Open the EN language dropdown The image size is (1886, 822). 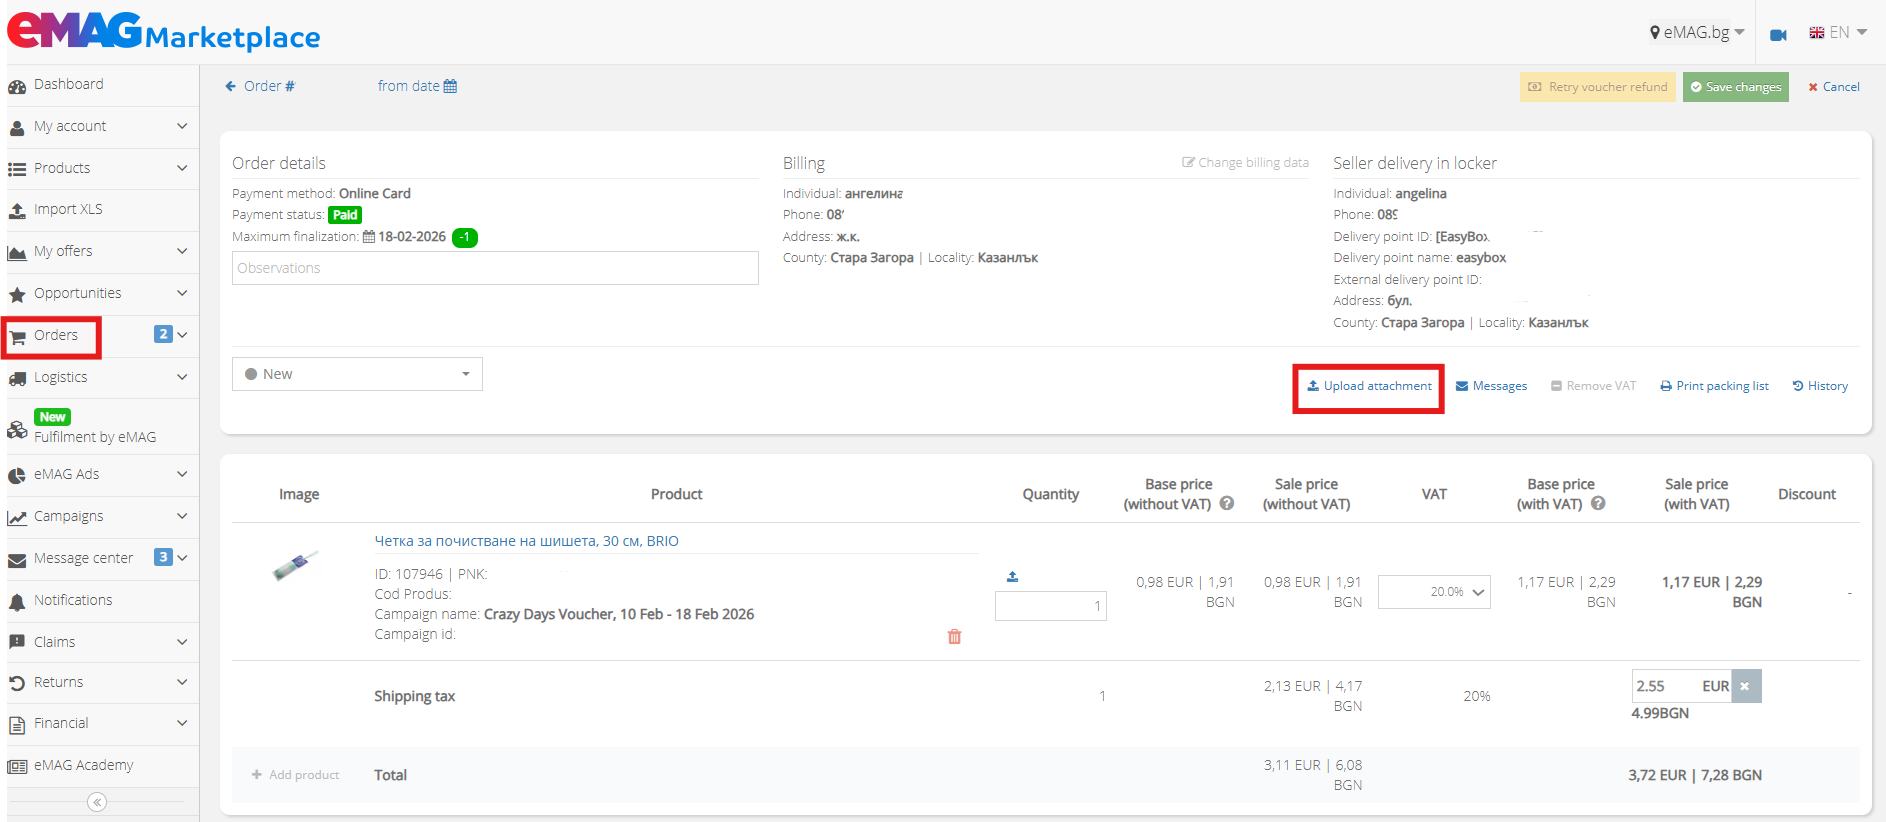(x=1838, y=33)
